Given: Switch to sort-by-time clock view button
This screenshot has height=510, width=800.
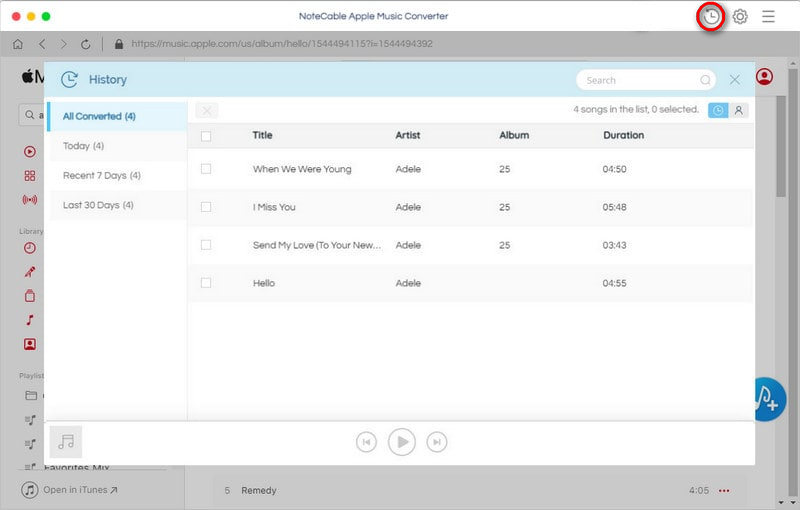Looking at the screenshot, I should [x=718, y=110].
